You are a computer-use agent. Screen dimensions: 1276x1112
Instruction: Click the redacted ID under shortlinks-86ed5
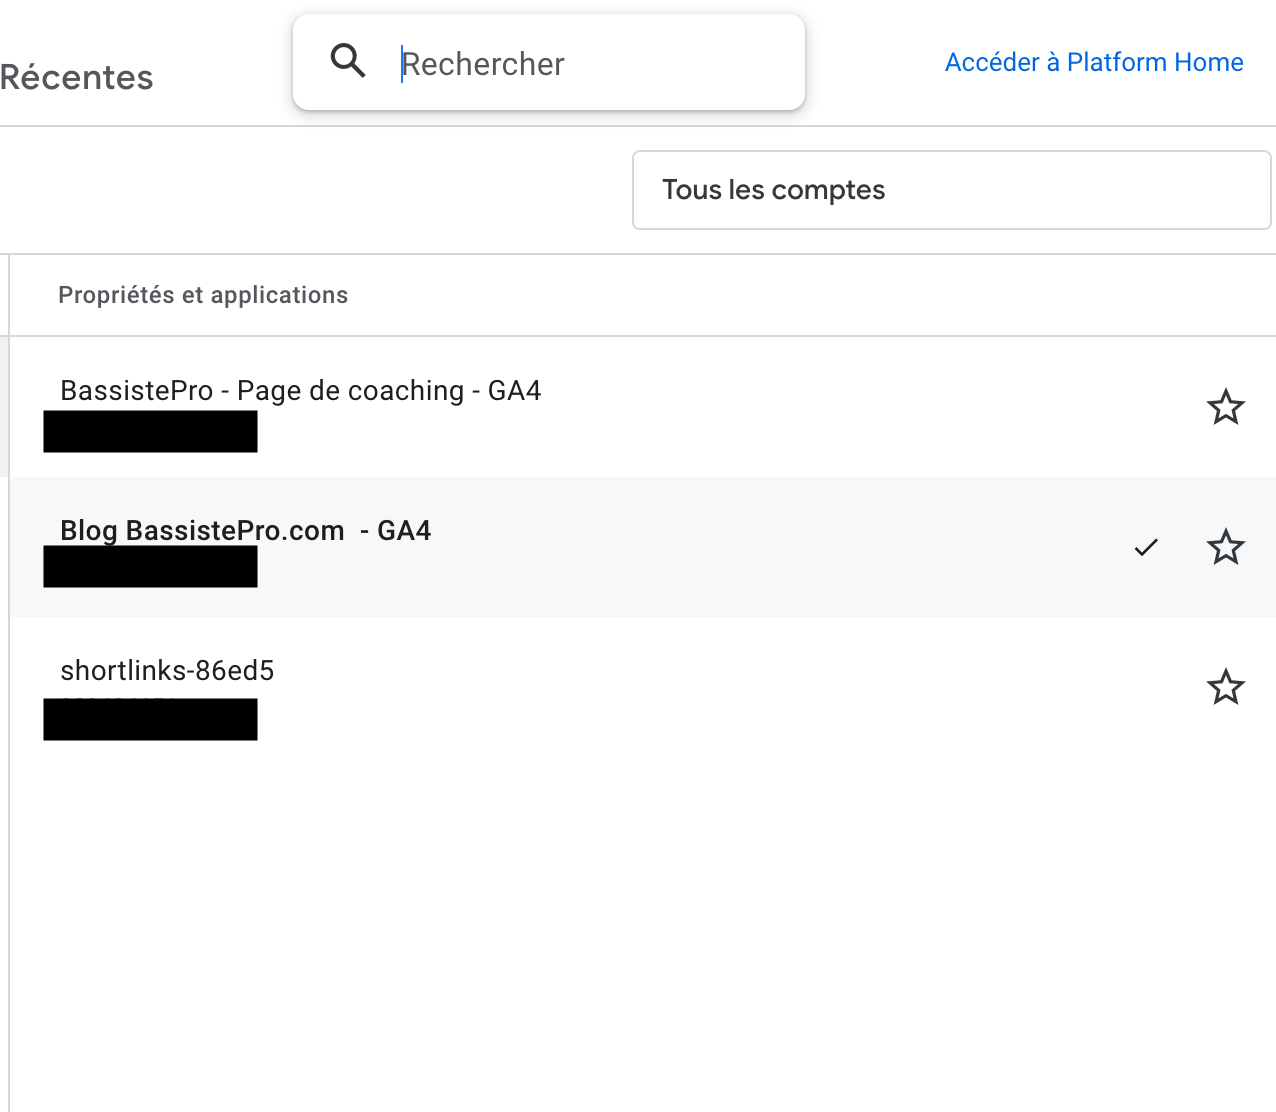click(x=150, y=719)
